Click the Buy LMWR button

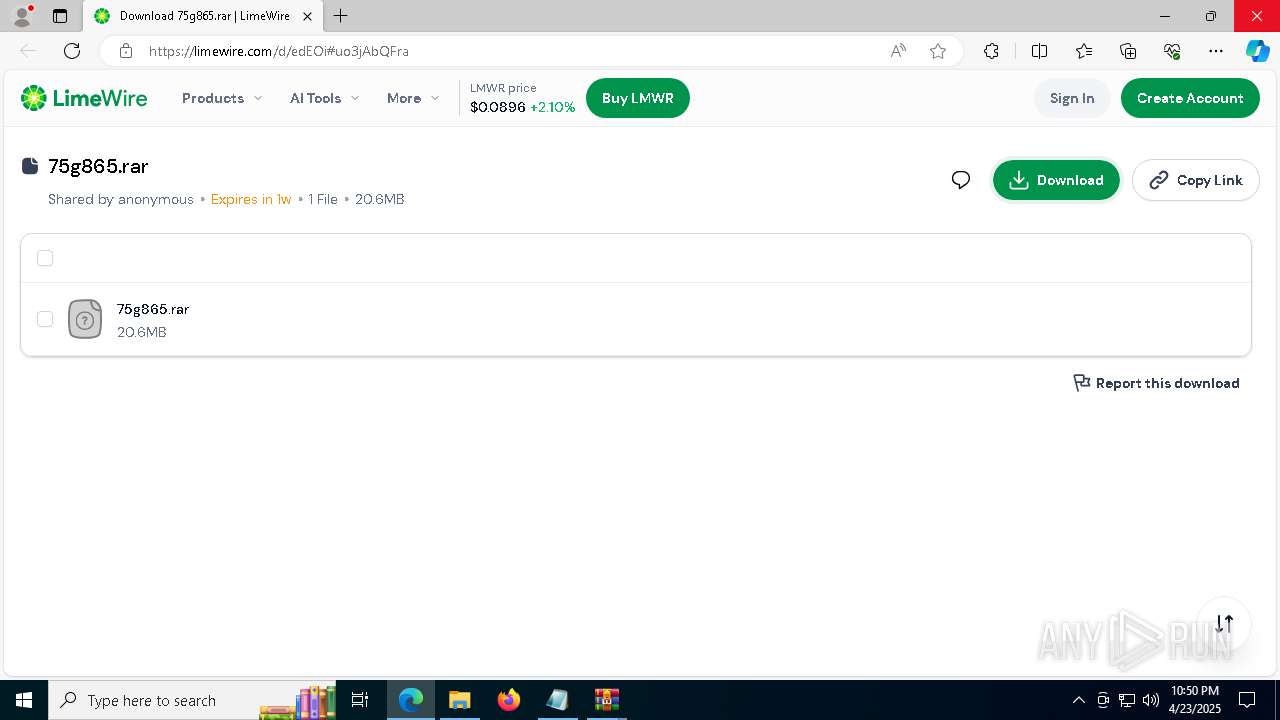638,98
